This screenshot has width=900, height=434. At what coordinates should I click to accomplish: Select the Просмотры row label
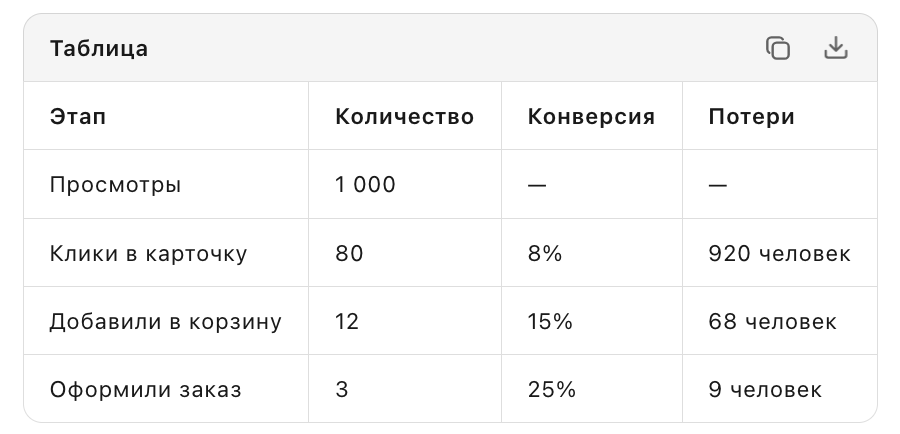[x=115, y=185]
